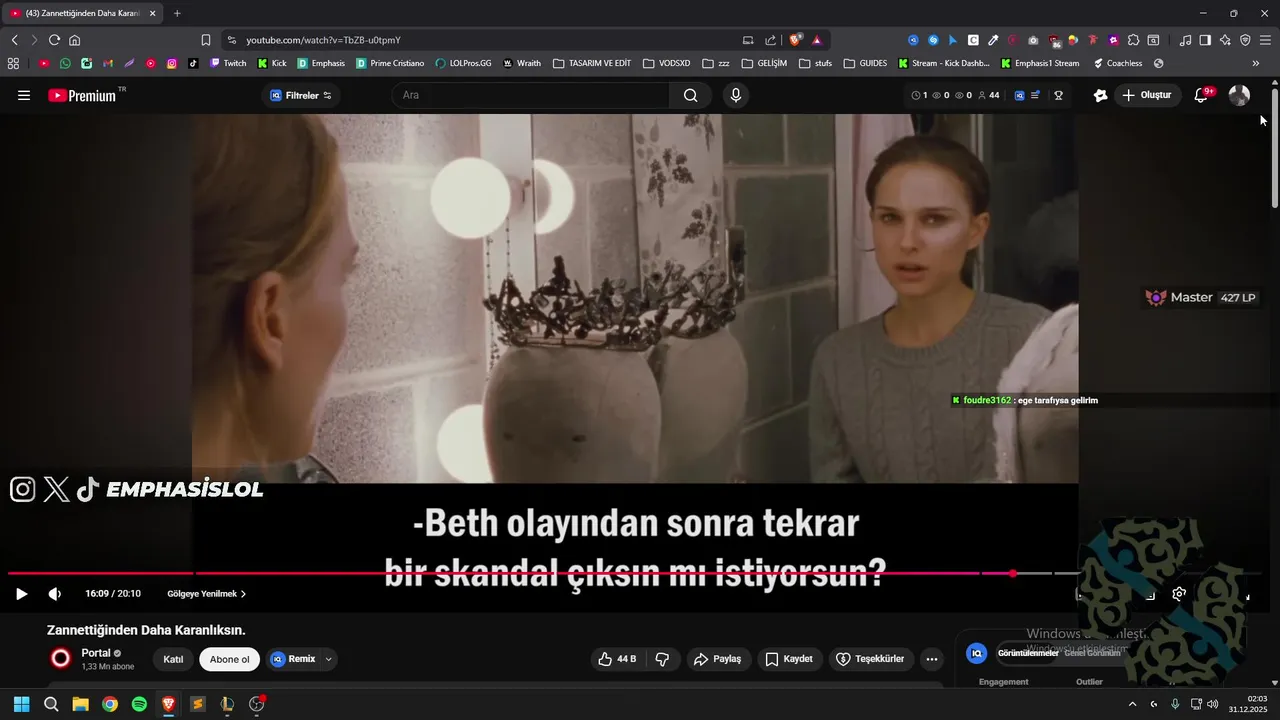Switch to Görüntülenmeler tab in side panel
Screen dimensions: 1280x720
click(x=1028, y=653)
